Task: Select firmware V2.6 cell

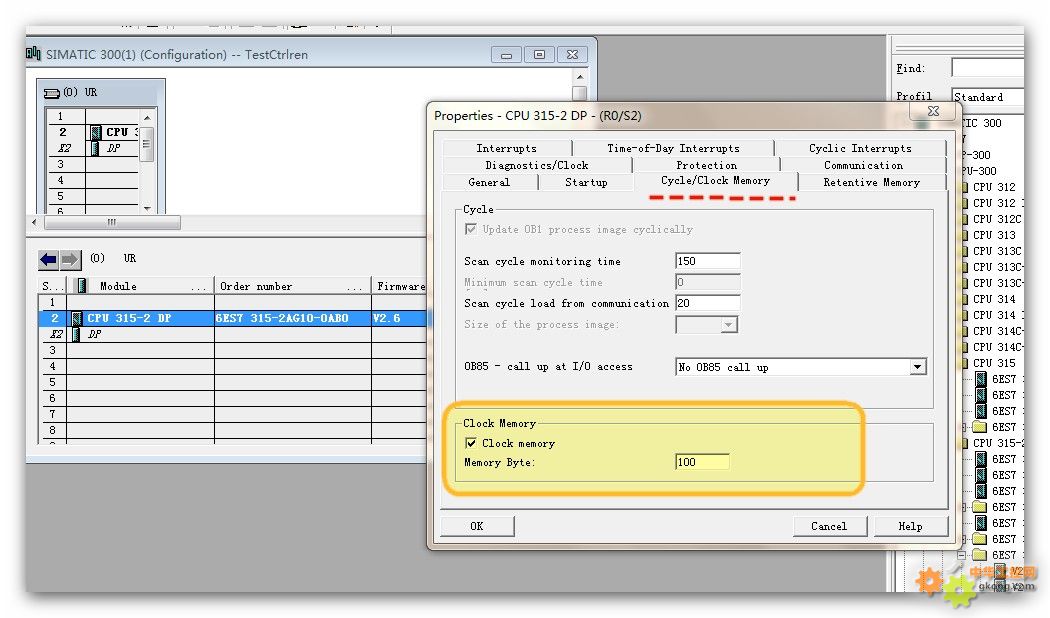Action: [398, 318]
